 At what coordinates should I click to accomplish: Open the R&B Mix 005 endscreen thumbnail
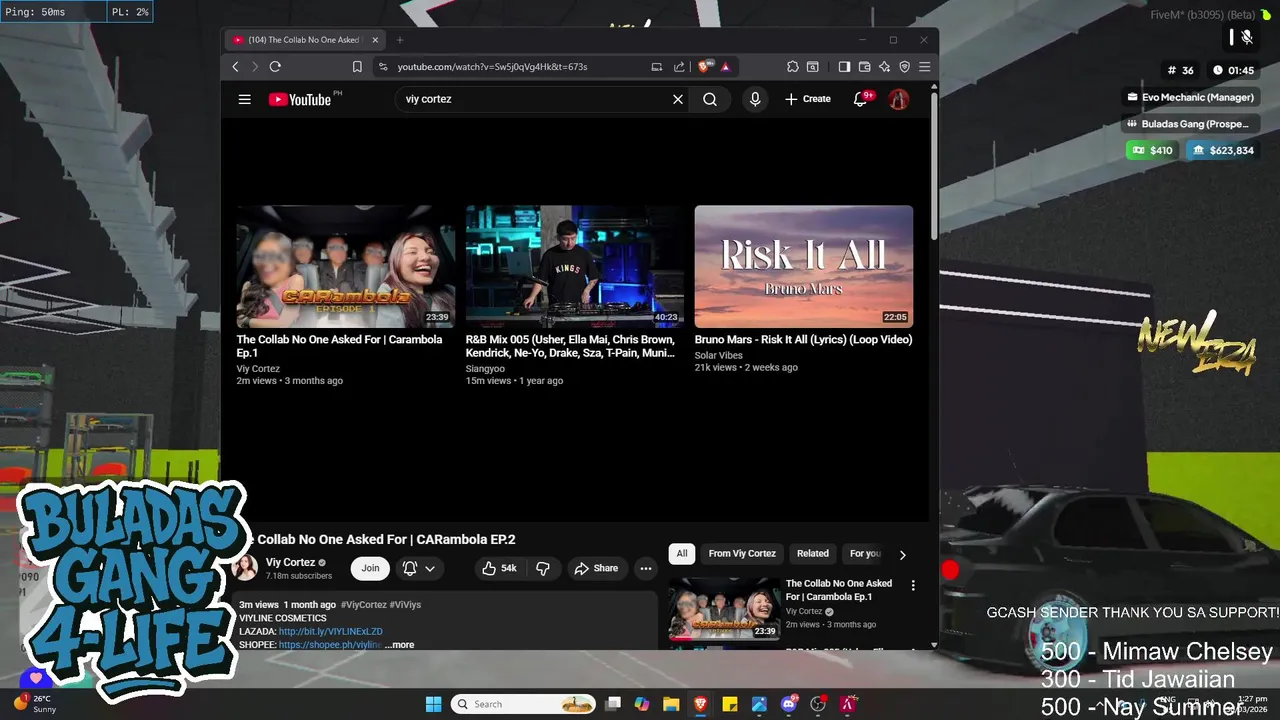575,267
